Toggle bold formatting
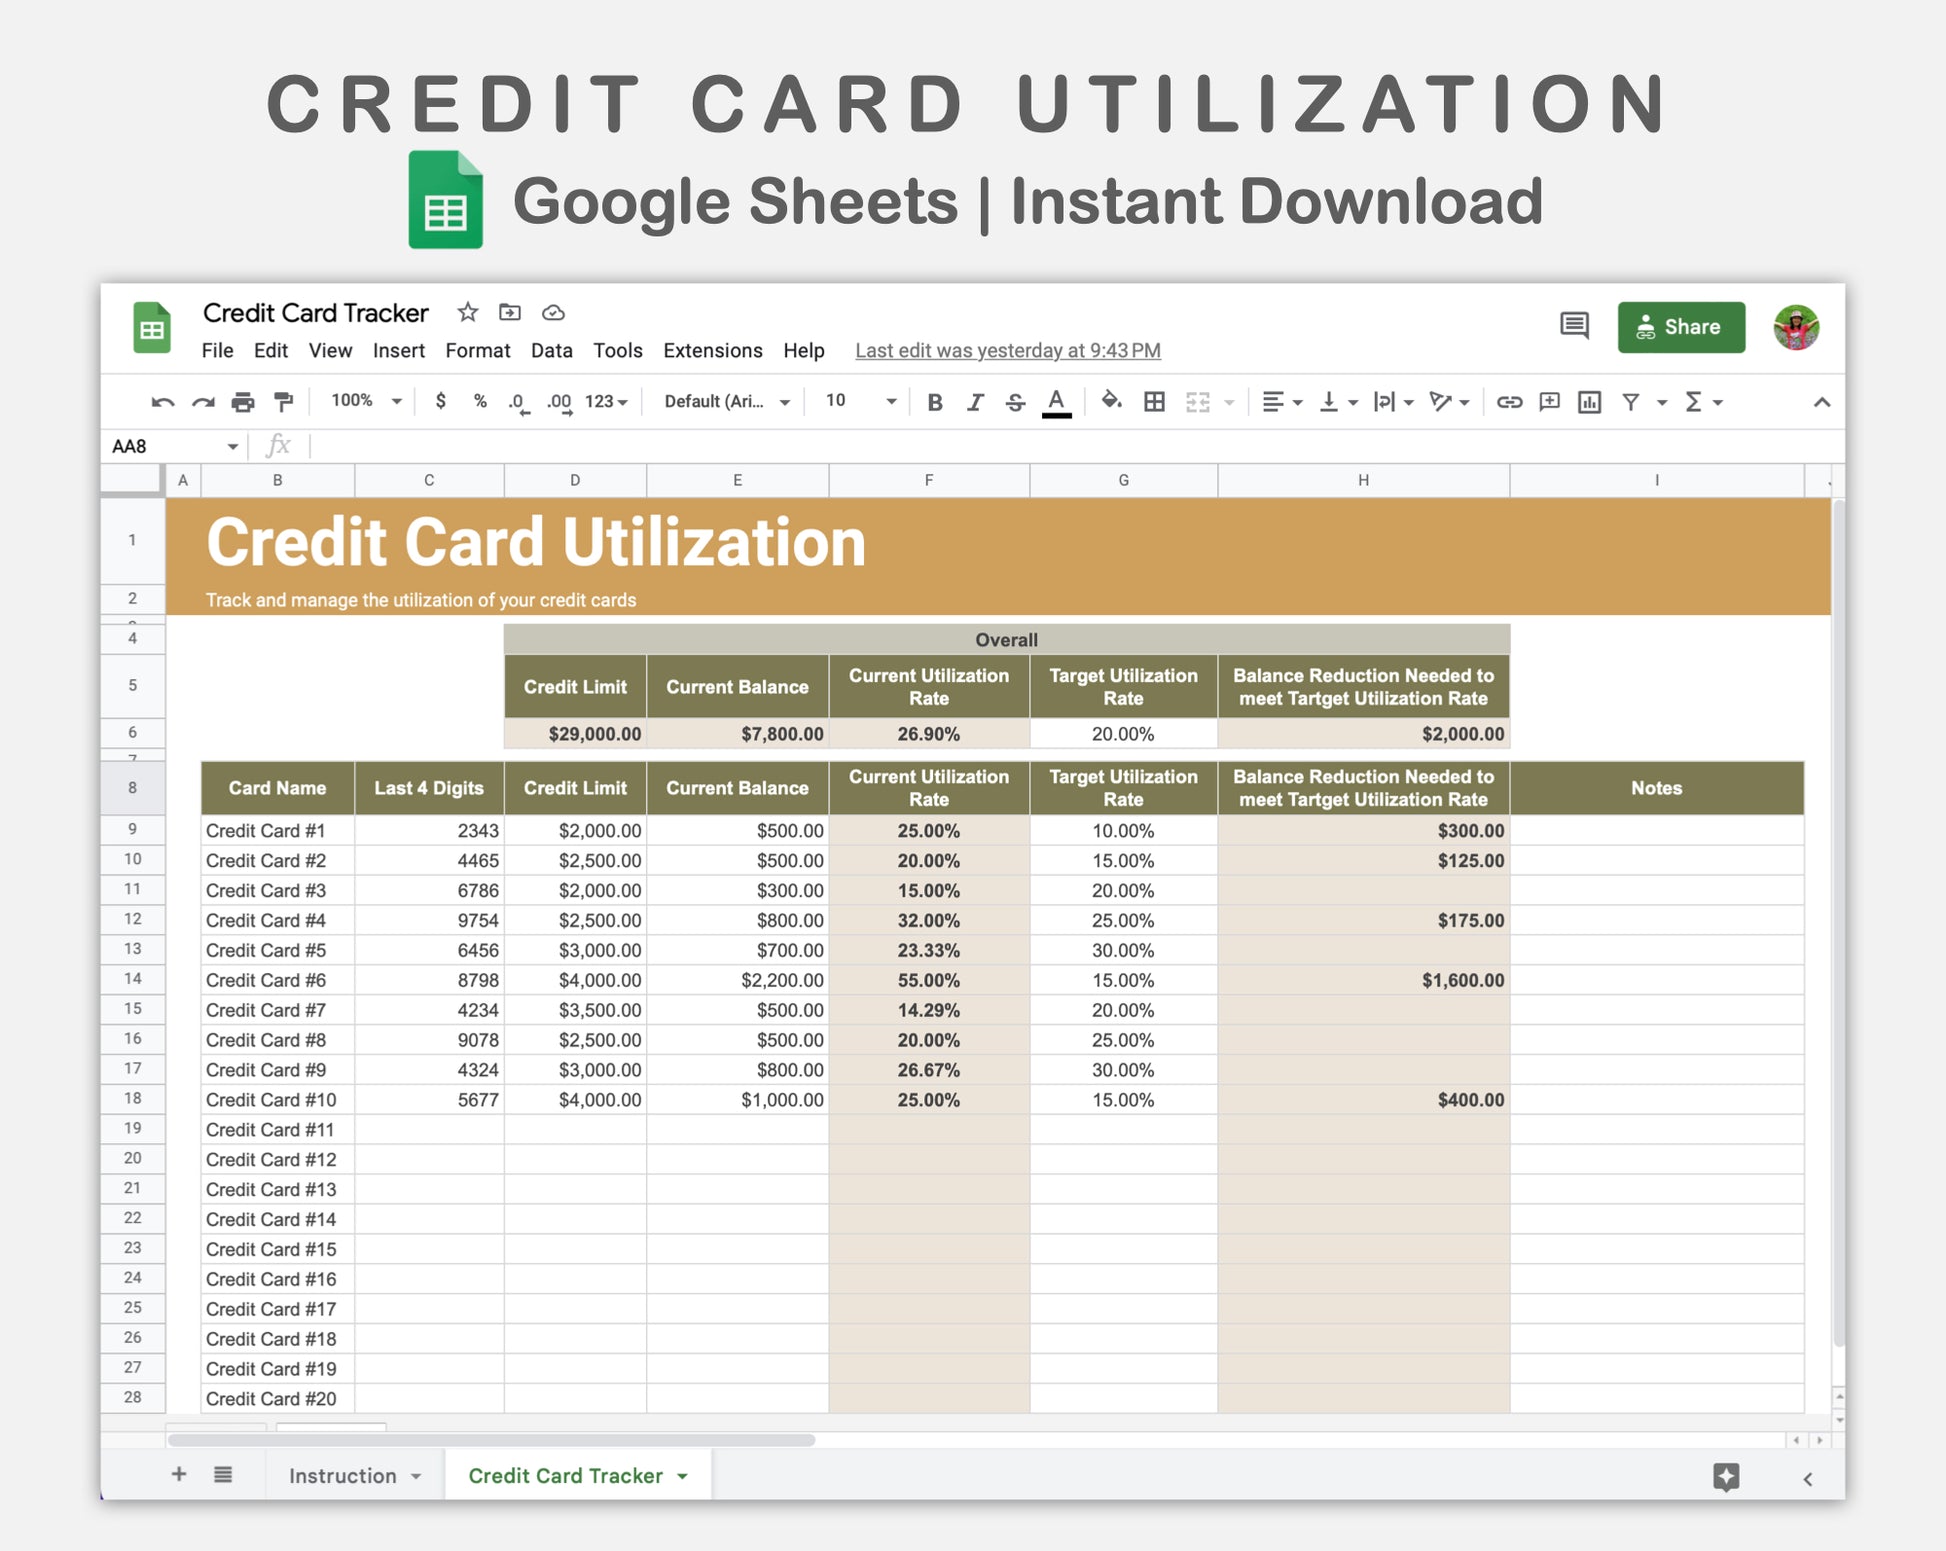1946x1551 pixels. pos(935,402)
